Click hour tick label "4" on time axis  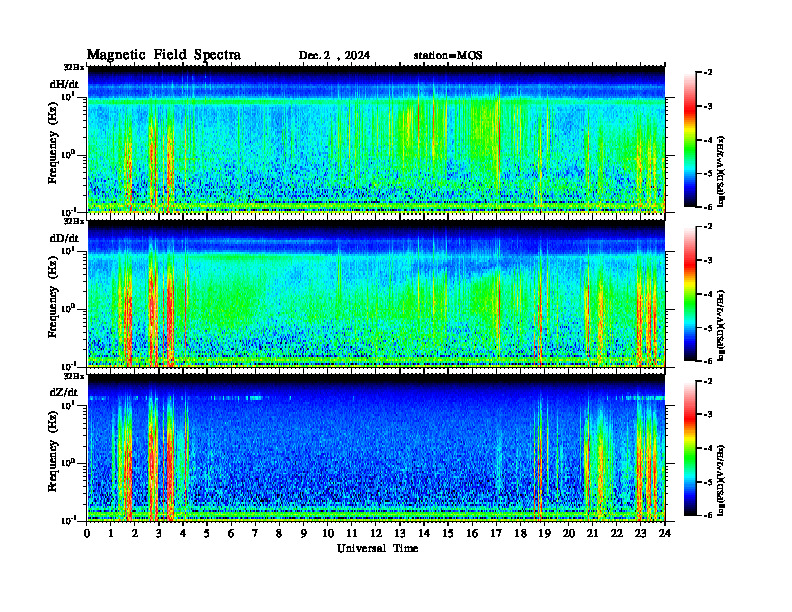(x=183, y=533)
